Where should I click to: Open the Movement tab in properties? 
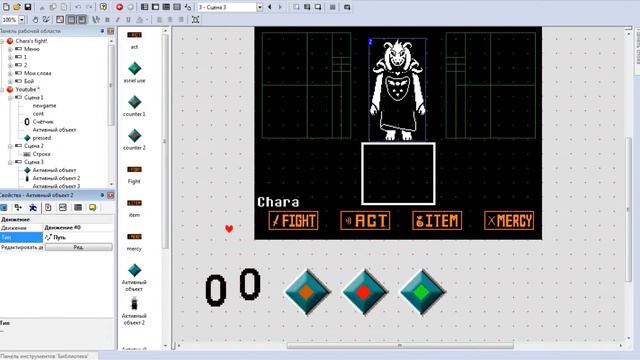[x=33, y=207]
